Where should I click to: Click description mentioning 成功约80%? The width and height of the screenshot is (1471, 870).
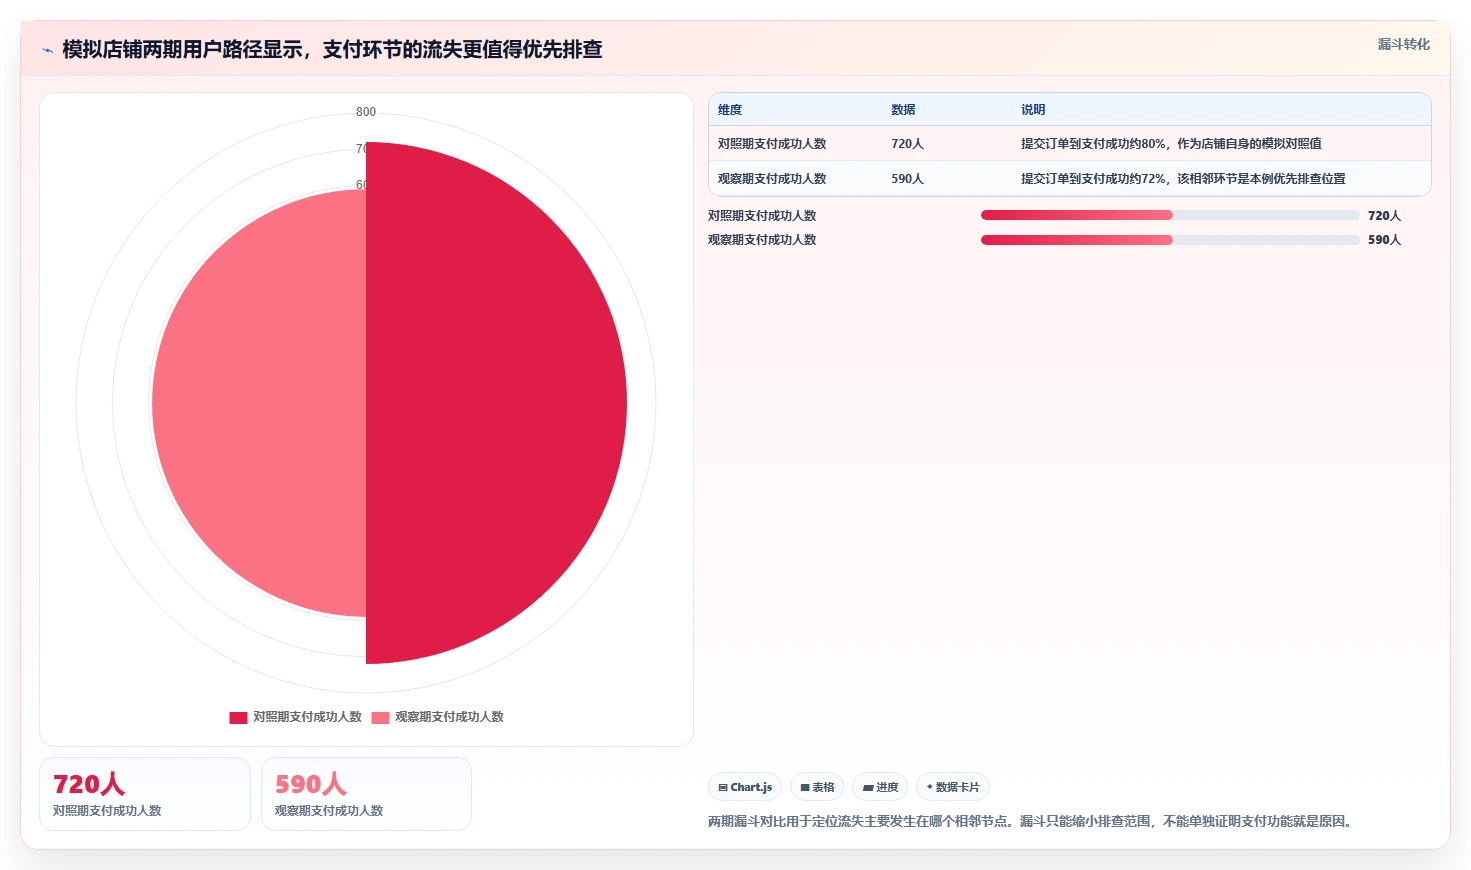pos(1171,144)
